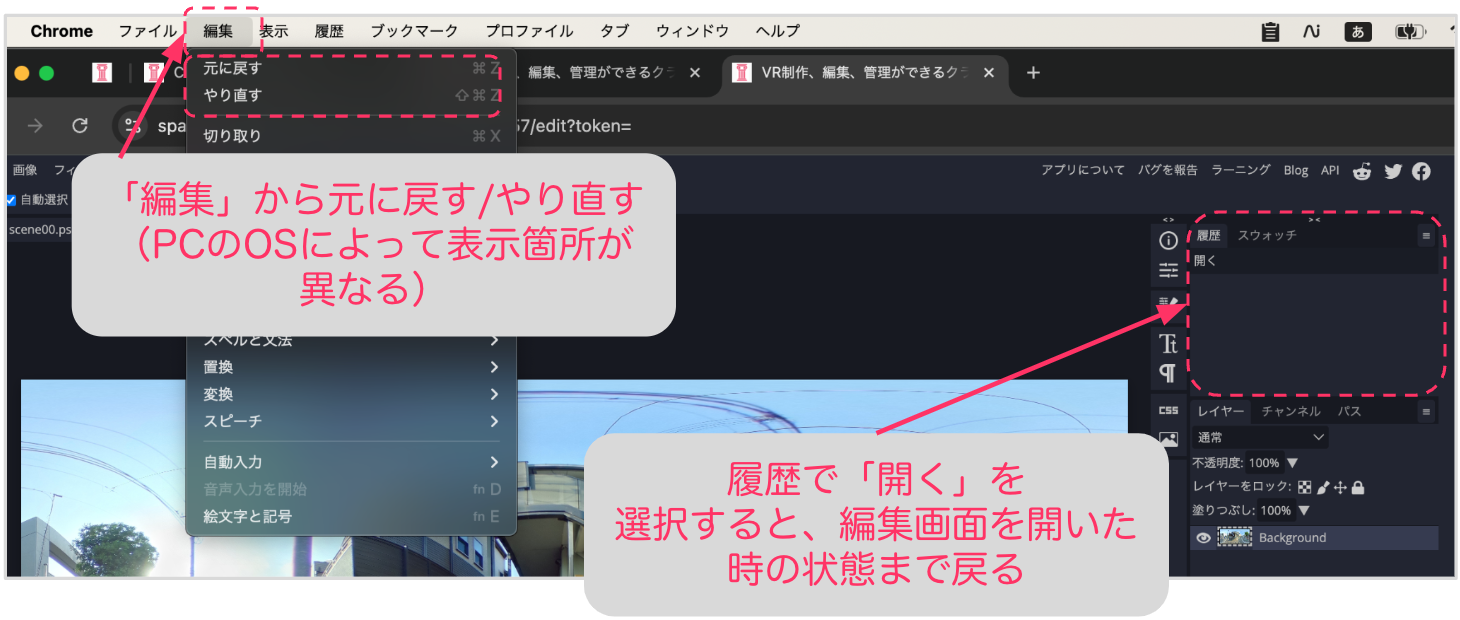Expand the スピーチ submenu
Viewport: 1460px width, 620px height.
[x=351, y=421]
